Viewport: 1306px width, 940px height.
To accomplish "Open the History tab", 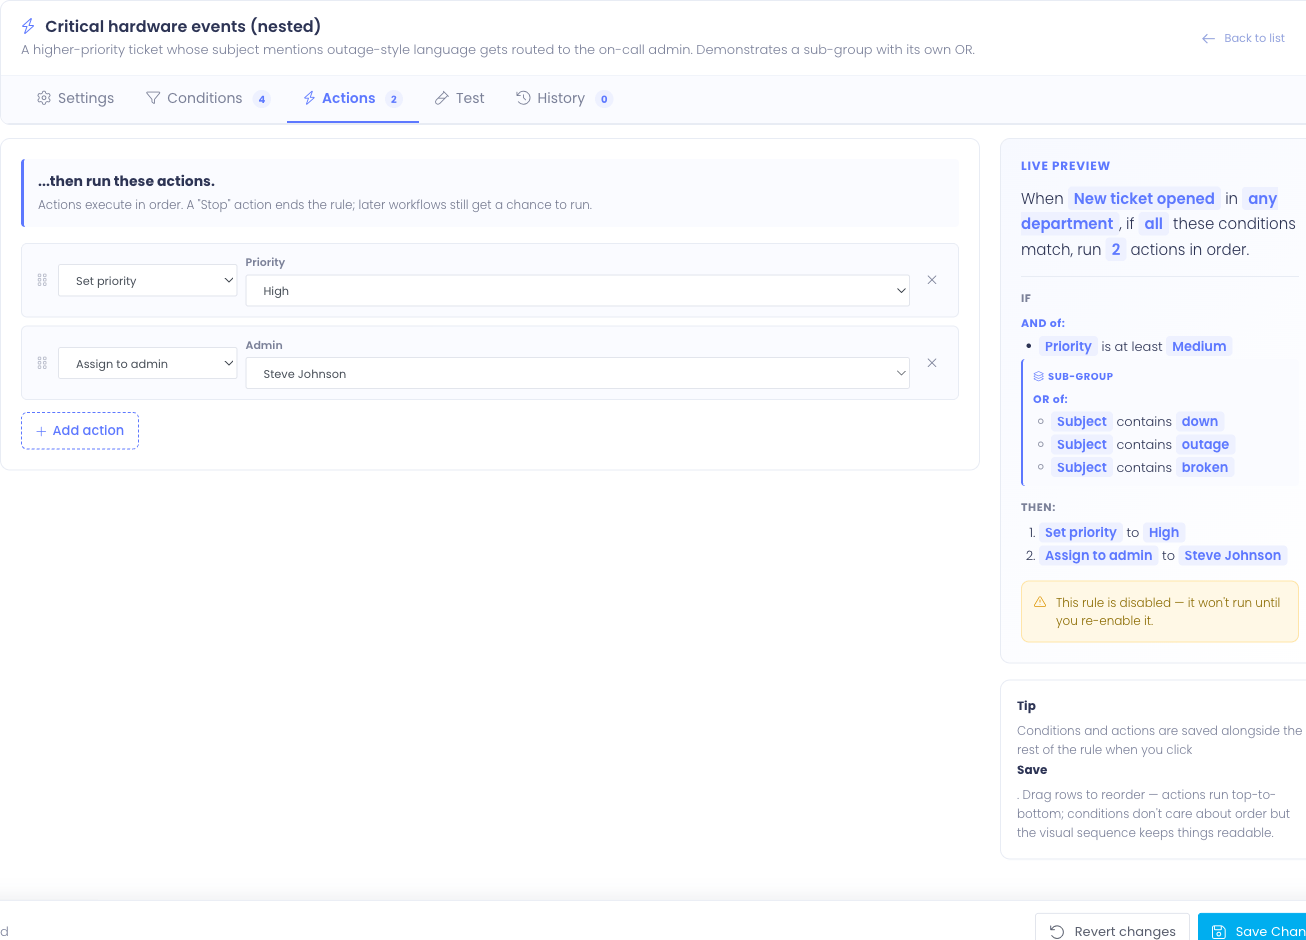I will 564,98.
